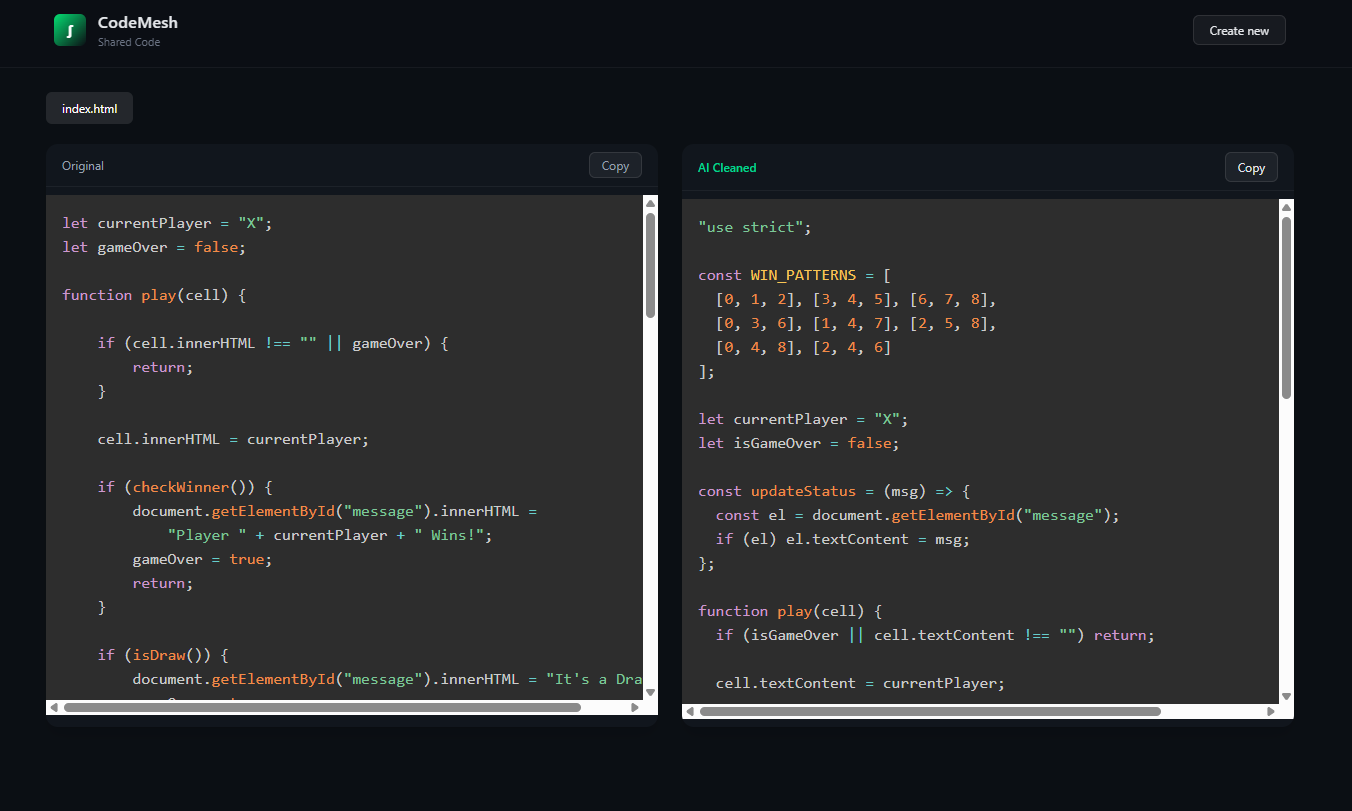
Task: Click the right arrow of AI Cleaned horizontal scrollbar
Action: [x=1271, y=711]
